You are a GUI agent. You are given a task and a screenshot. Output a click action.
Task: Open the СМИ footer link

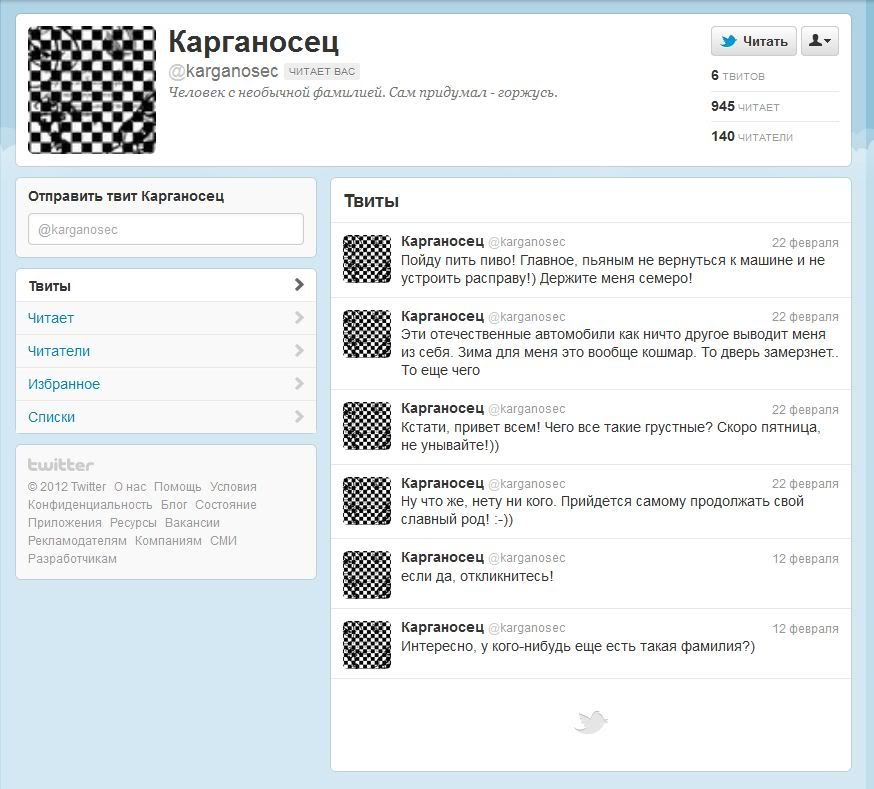(x=223, y=540)
